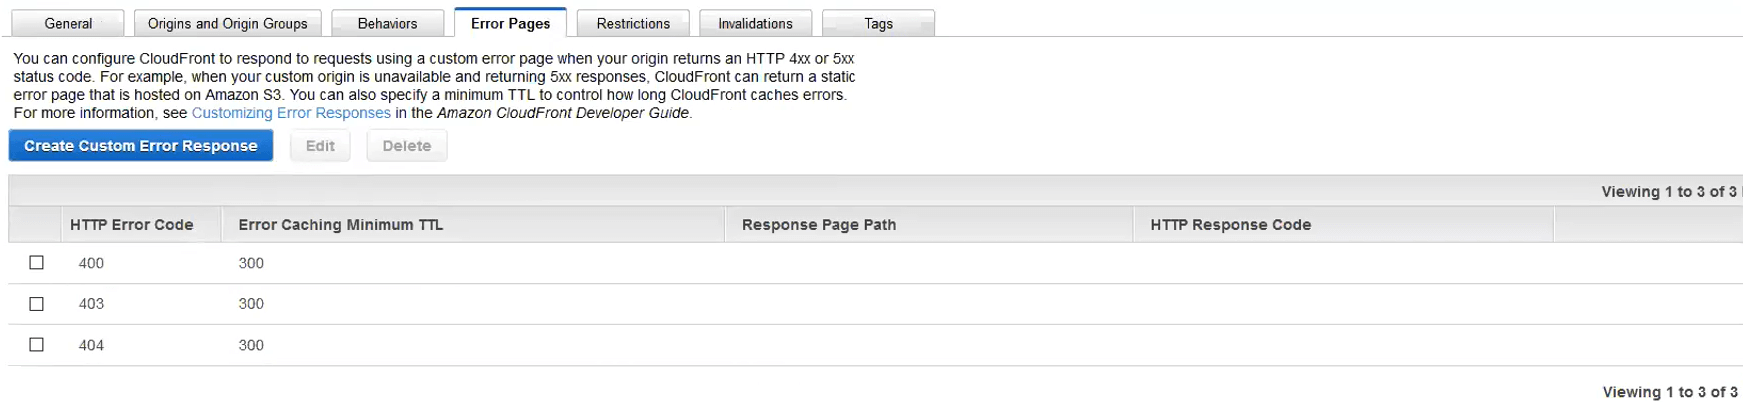
Task: Switch to Origins and Origin Groups tab
Action: pyautogui.click(x=227, y=23)
